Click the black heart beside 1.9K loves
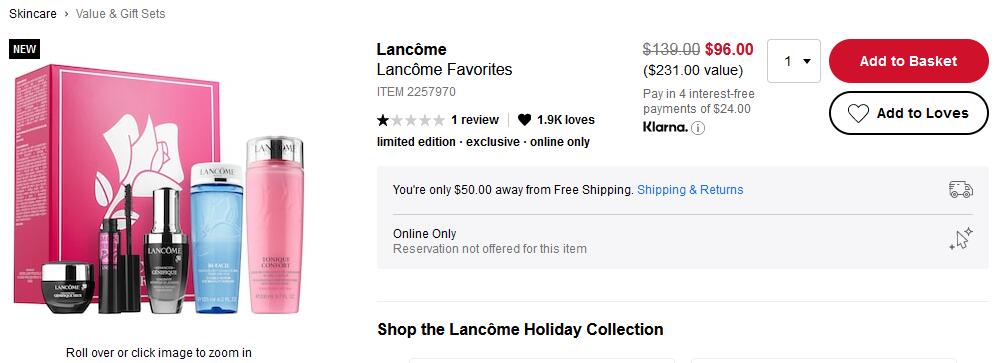Screen dimensions: 995x363 point(524,119)
